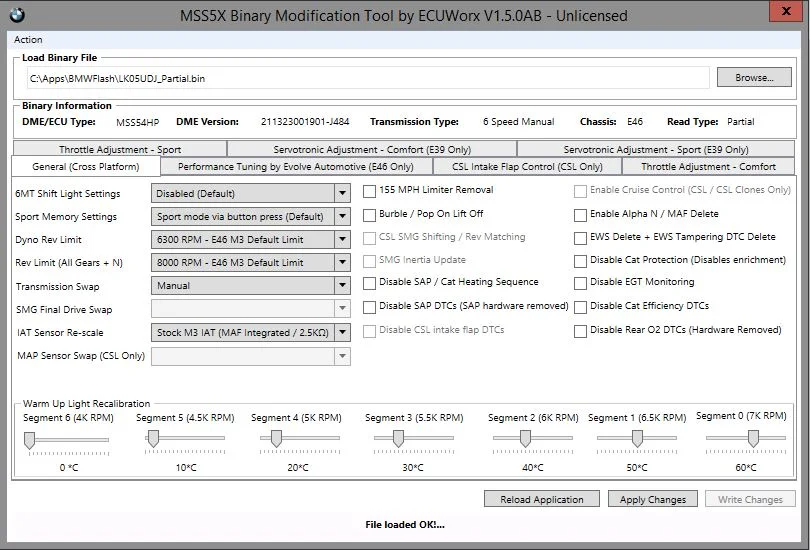This screenshot has height=550, width=810.
Task: Check Disable SAP DTCs (SAP hardware removed)
Action: point(369,307)
